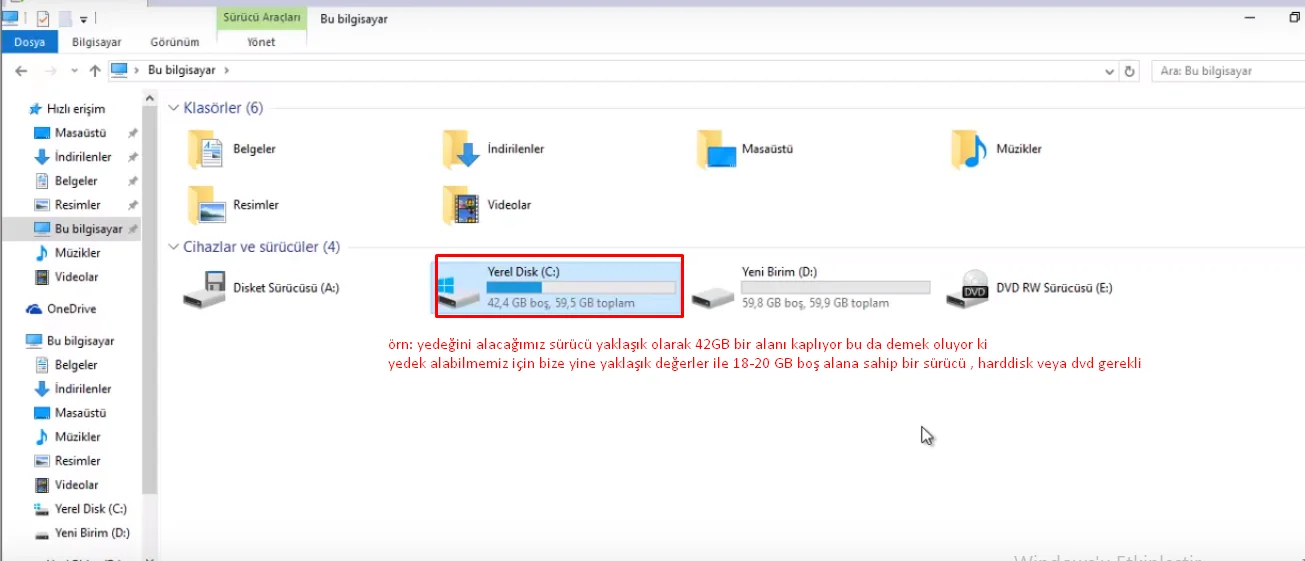Select the DVD RW Sürücüsü (E:) drive
This screenshot has height=561, width=1305.
pyautogui.click(x=975, y=288)
